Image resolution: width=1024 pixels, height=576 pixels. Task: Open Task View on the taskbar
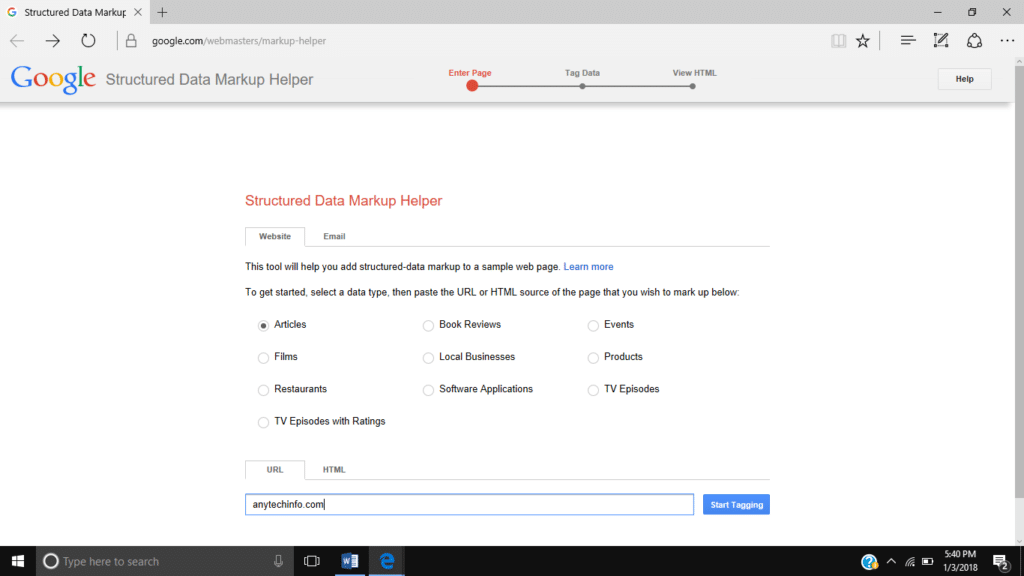click(x=312, y=561)
